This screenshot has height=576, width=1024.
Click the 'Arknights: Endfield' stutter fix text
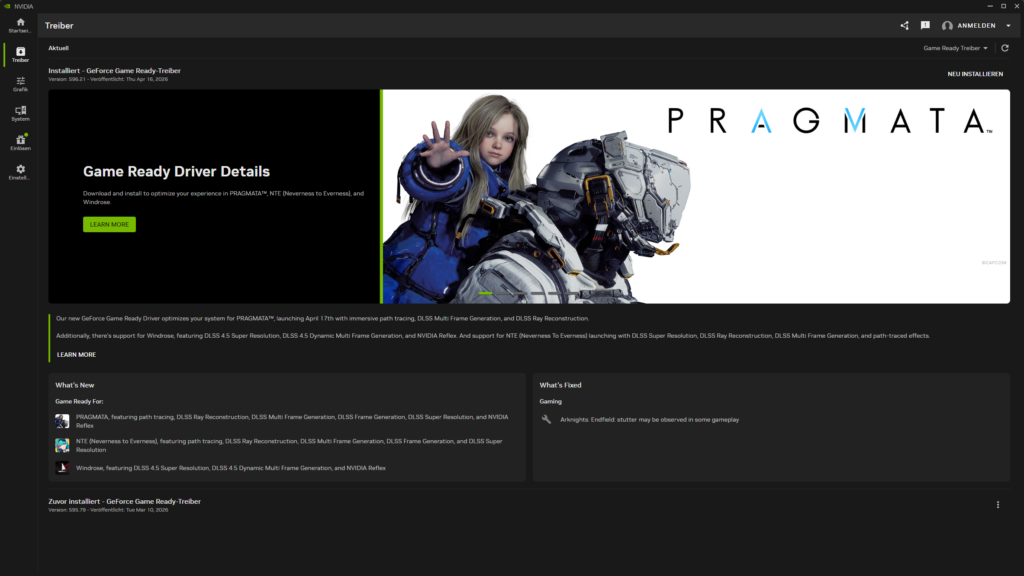(650, 420)
